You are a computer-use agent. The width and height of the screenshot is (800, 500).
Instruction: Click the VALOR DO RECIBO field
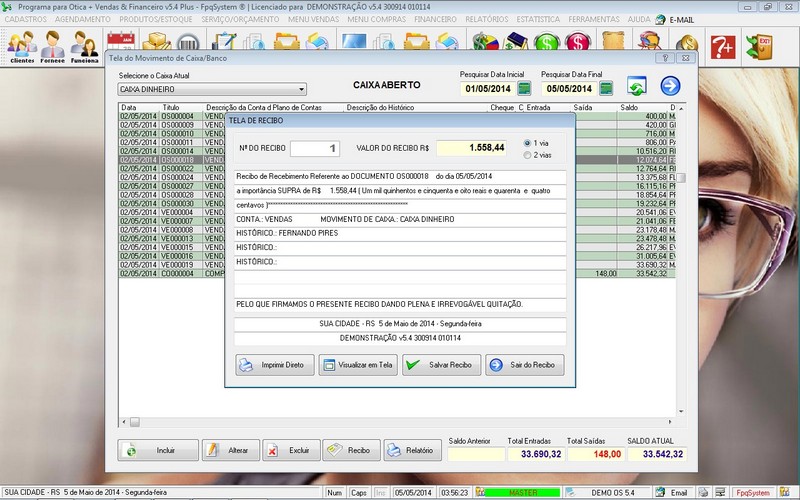pyautogui.click(x=471, y=148)
